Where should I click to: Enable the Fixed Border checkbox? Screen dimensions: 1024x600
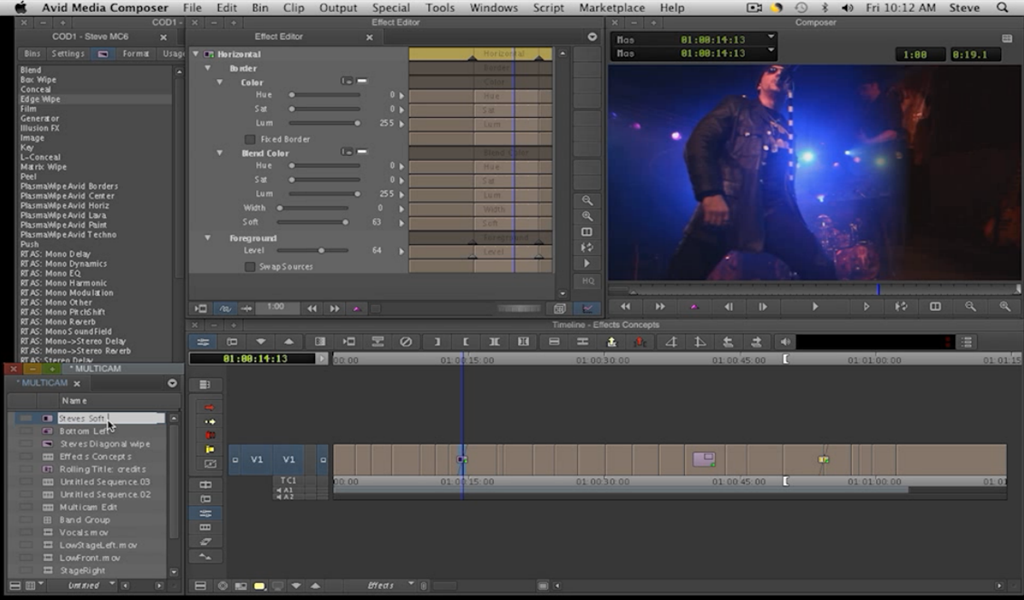[x=250, y=139]
